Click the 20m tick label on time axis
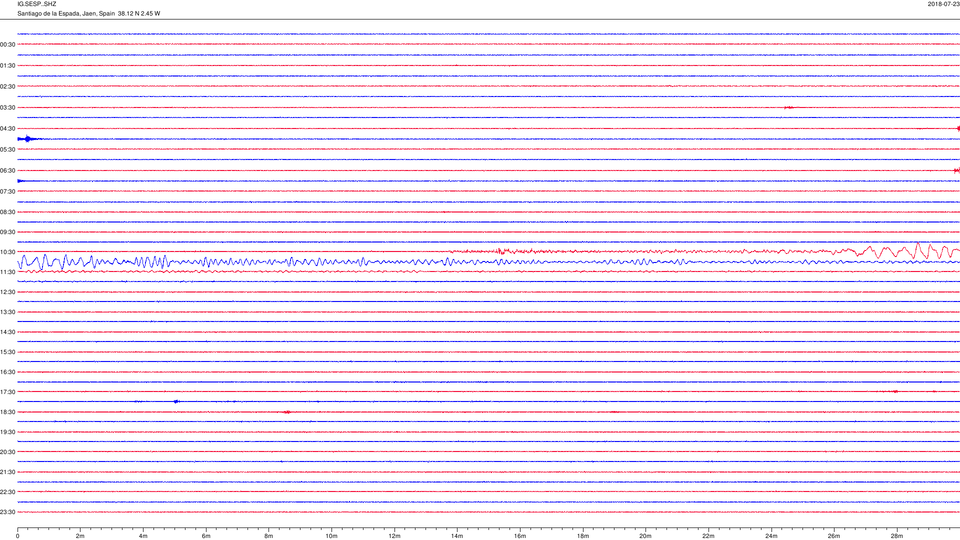The image size is (960, 540). coord(645,536)
